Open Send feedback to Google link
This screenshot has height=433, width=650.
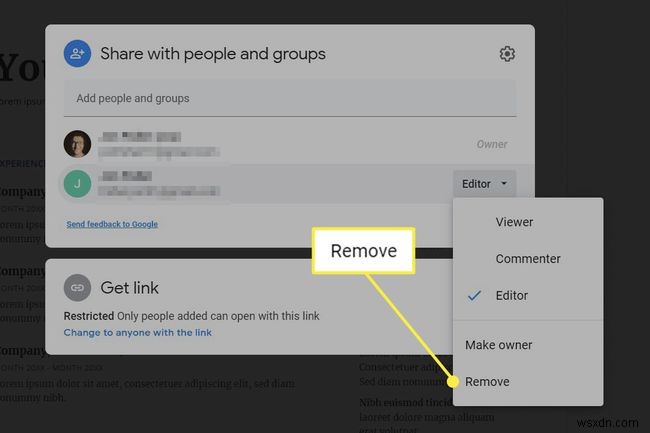tap(112, 224)
